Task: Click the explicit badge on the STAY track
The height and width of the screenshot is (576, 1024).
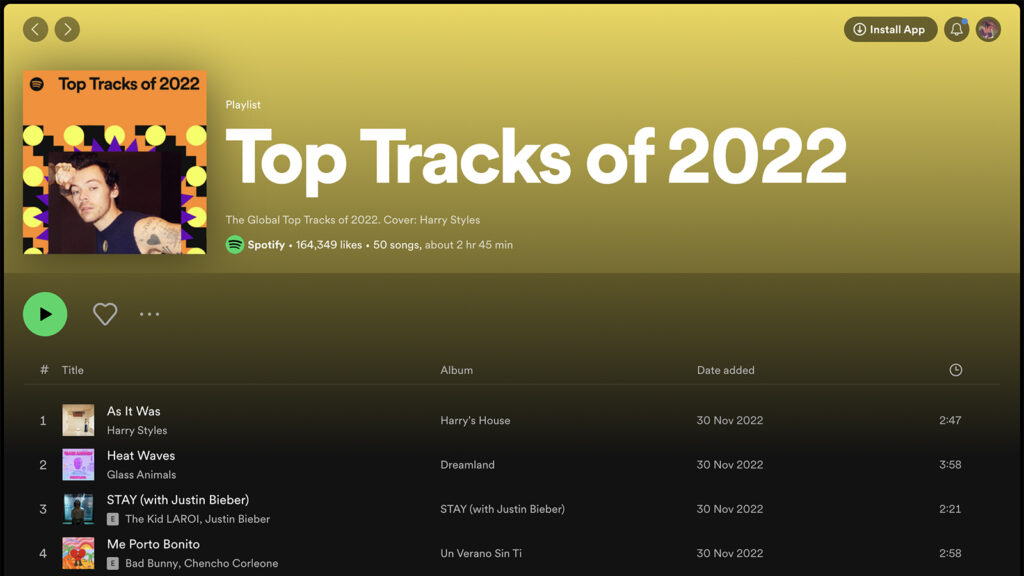Action: (113, 519)
